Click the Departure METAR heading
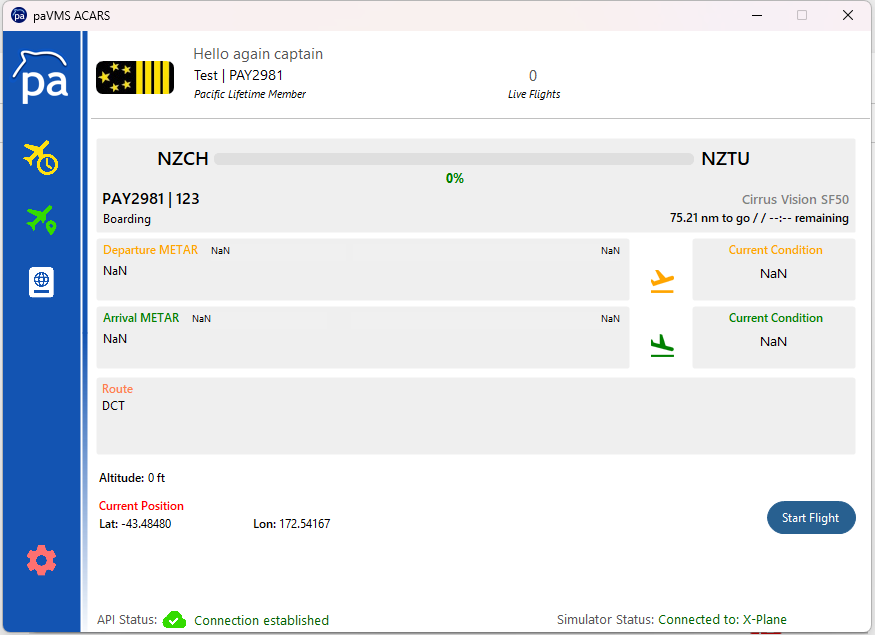This screenshot has height=635, width=875. tap(151, 250)
